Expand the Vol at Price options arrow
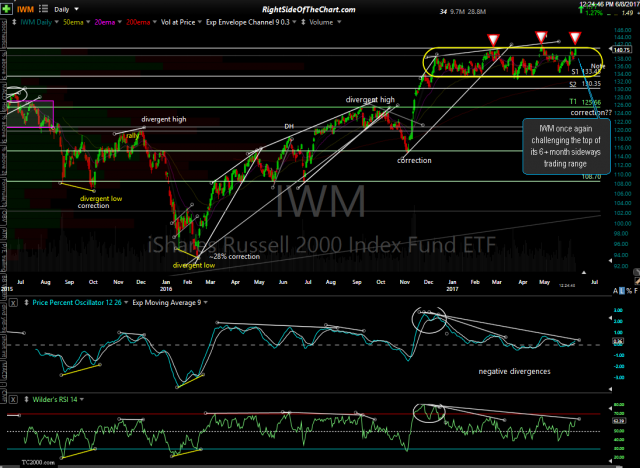 [200, 22]
